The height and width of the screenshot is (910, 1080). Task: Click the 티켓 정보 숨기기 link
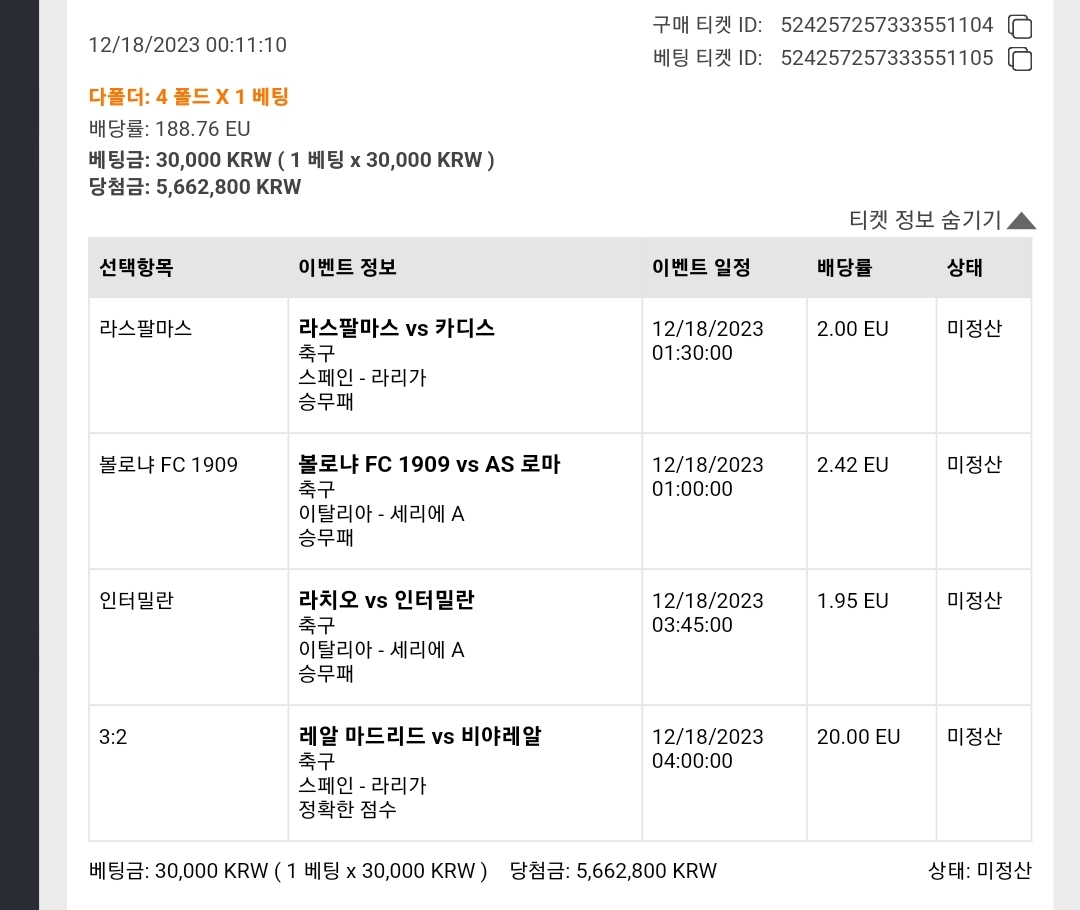pos(924,220)
